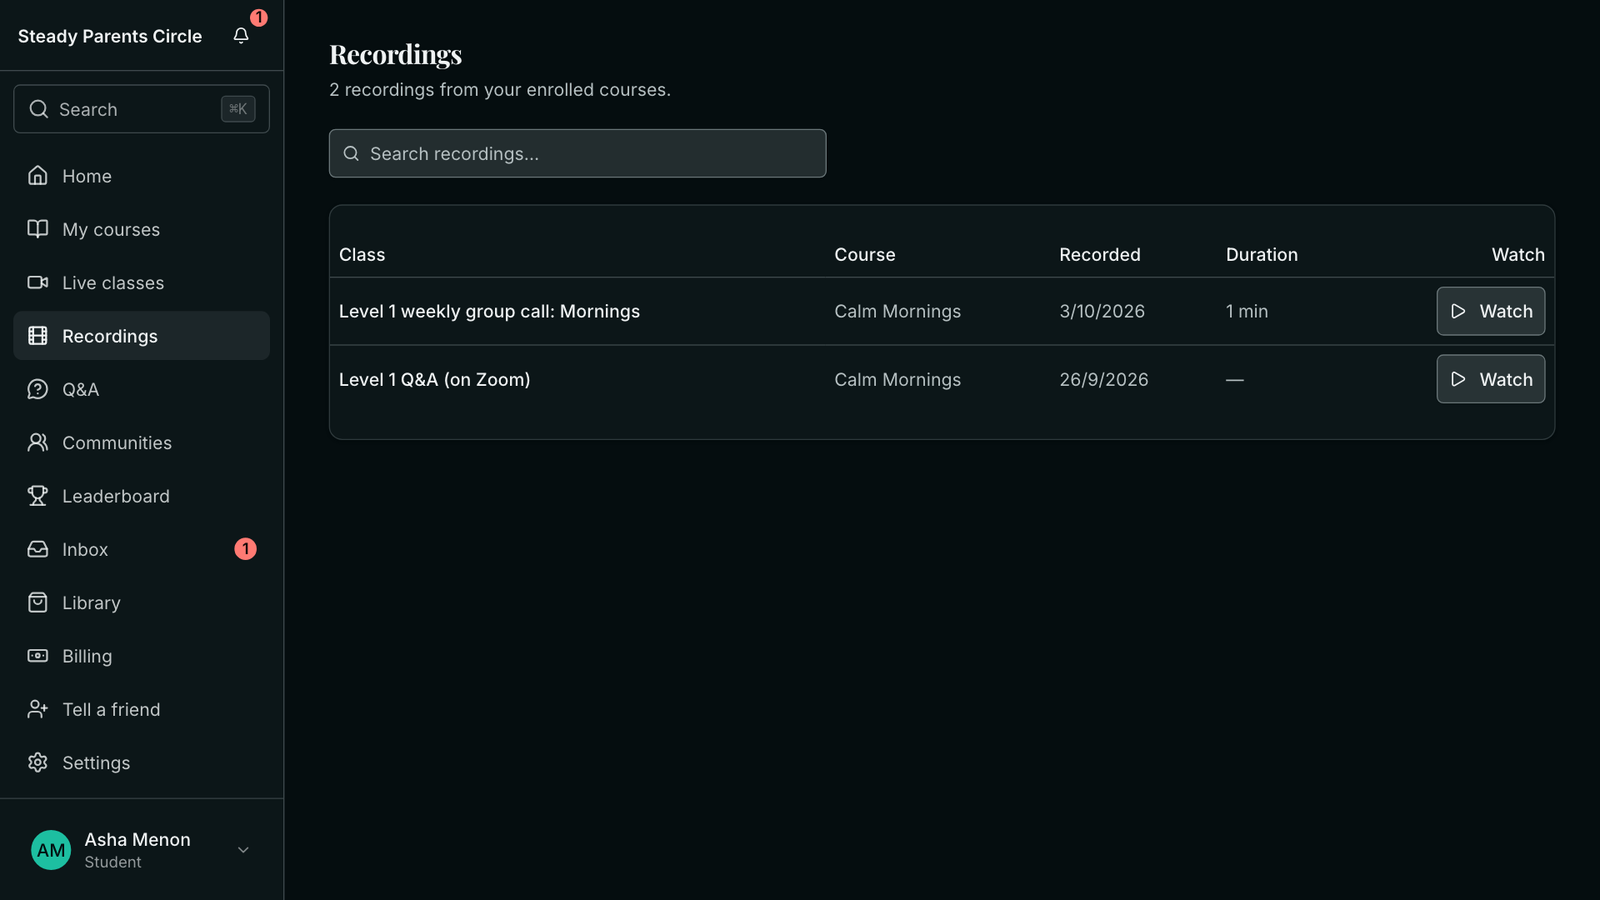Open the Library page
Screen dimensions: 1600x900
pyautogui.click(x=142, y=602)
